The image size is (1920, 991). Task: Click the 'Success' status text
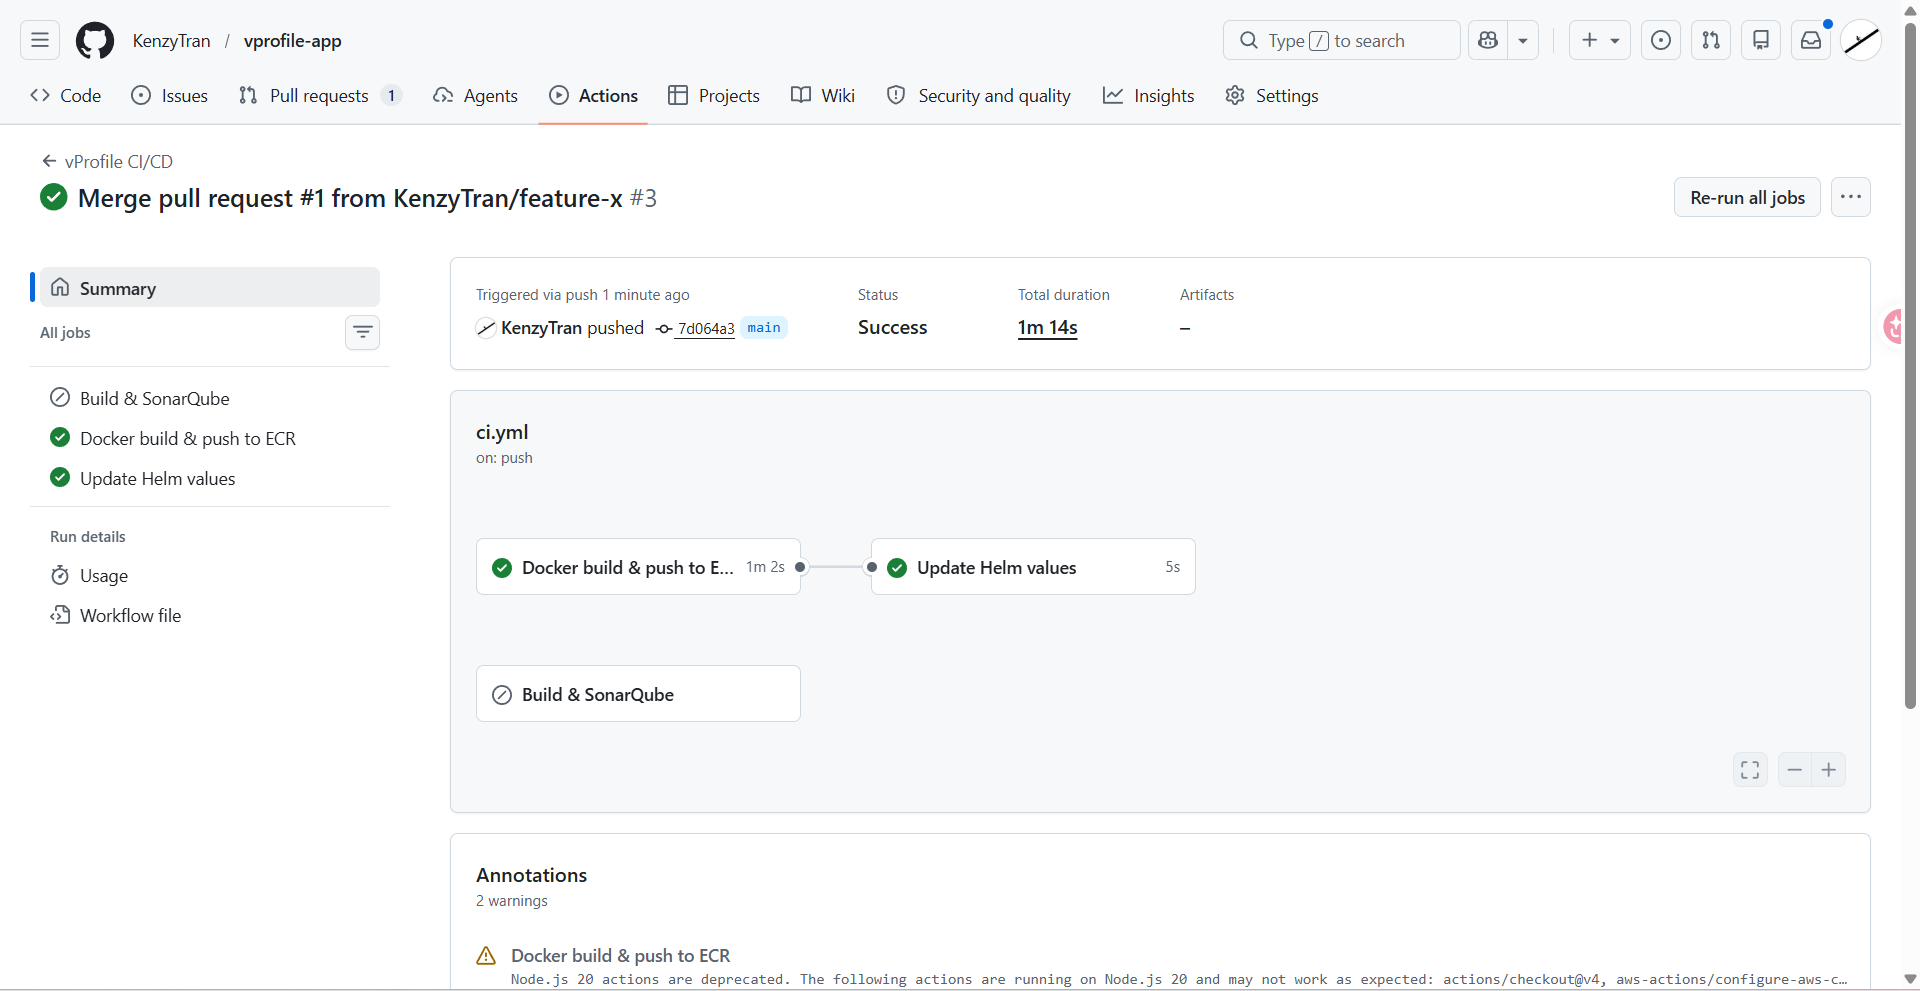[892, 327]
